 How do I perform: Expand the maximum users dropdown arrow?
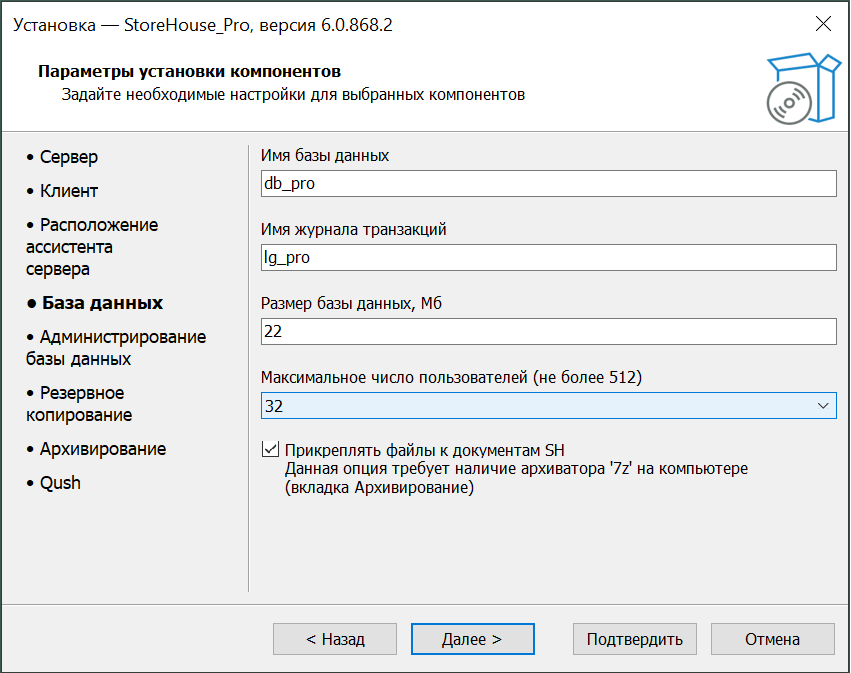tap(823, 406)
